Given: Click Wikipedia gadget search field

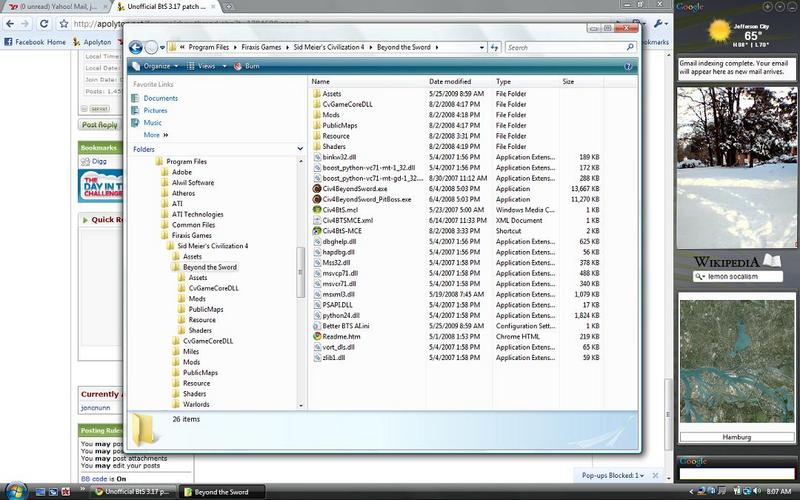Looking at the screenshot, I should tap(738, 277).
